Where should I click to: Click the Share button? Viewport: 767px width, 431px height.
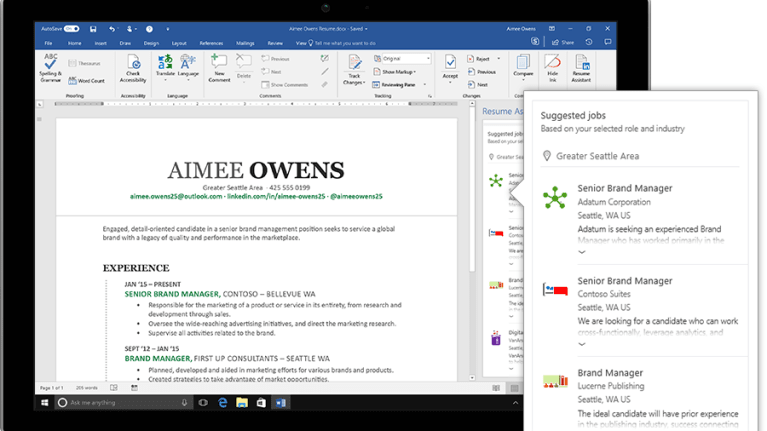pos(563,43)
